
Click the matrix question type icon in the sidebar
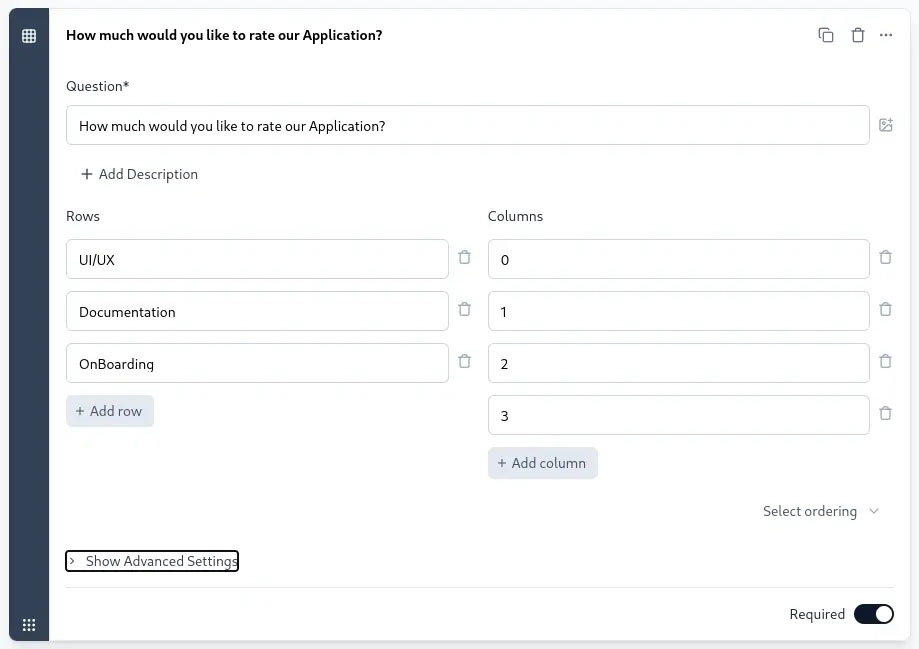tap(29, 36)
